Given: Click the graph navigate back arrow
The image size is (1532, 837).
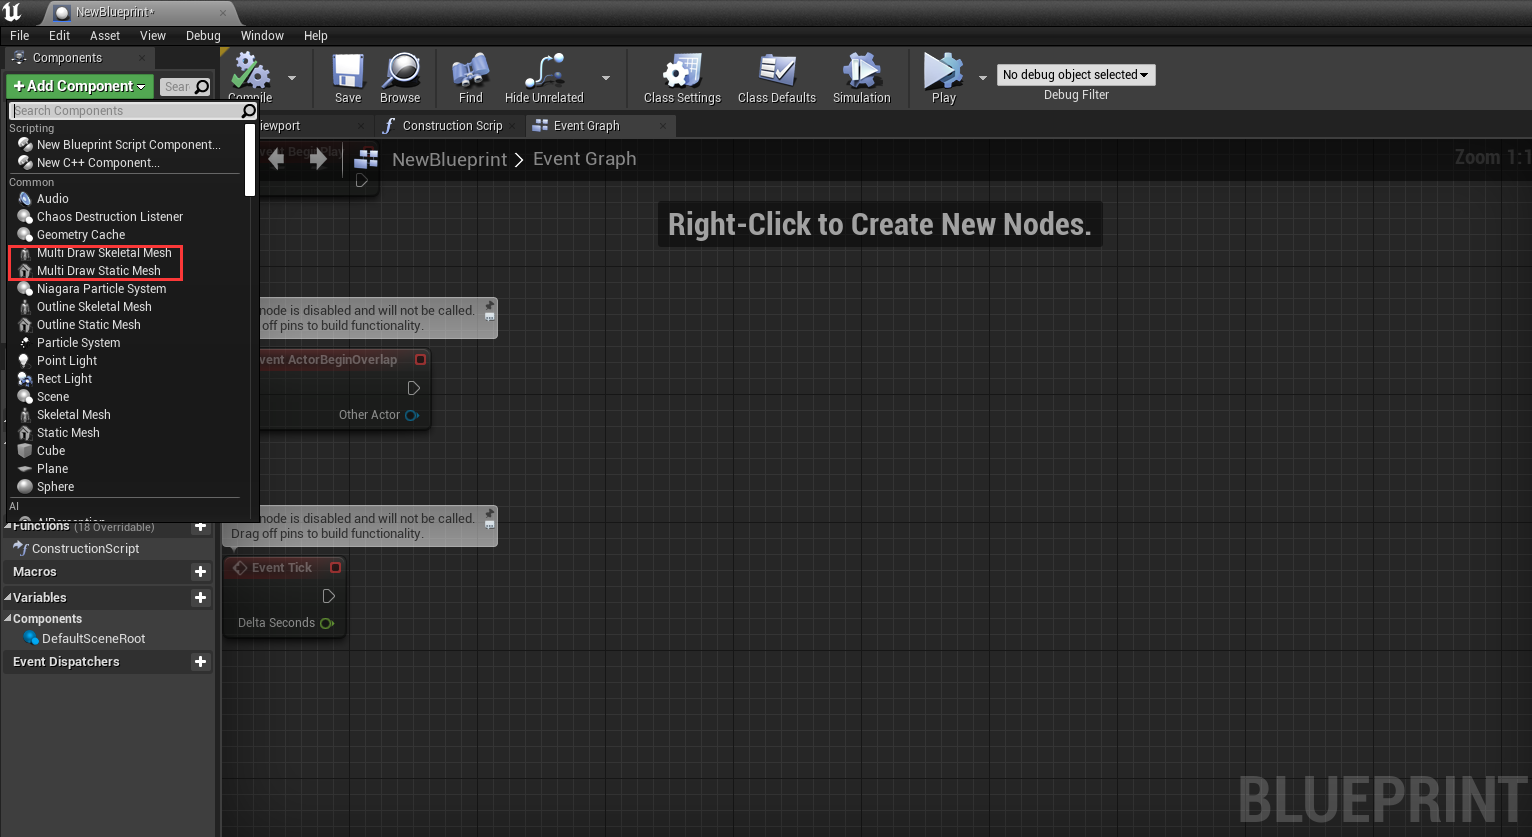Looking at the screenshot, I should pos(276,160).
